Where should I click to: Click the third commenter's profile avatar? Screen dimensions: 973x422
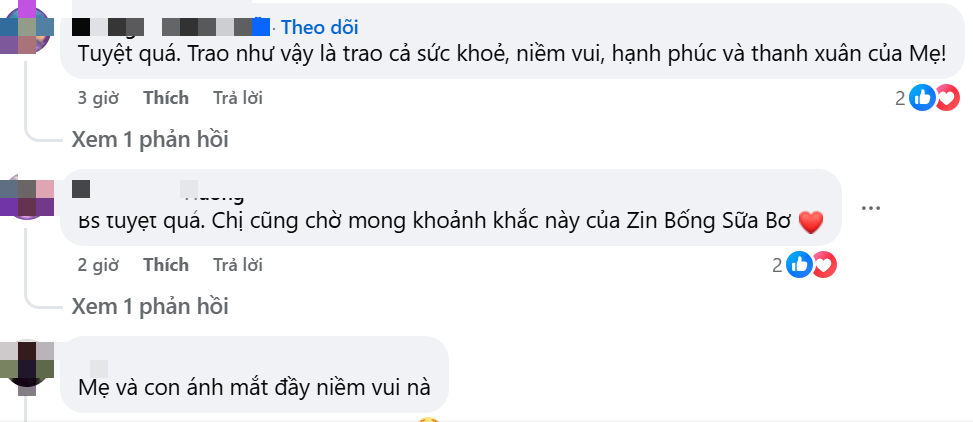coord(27,367)
